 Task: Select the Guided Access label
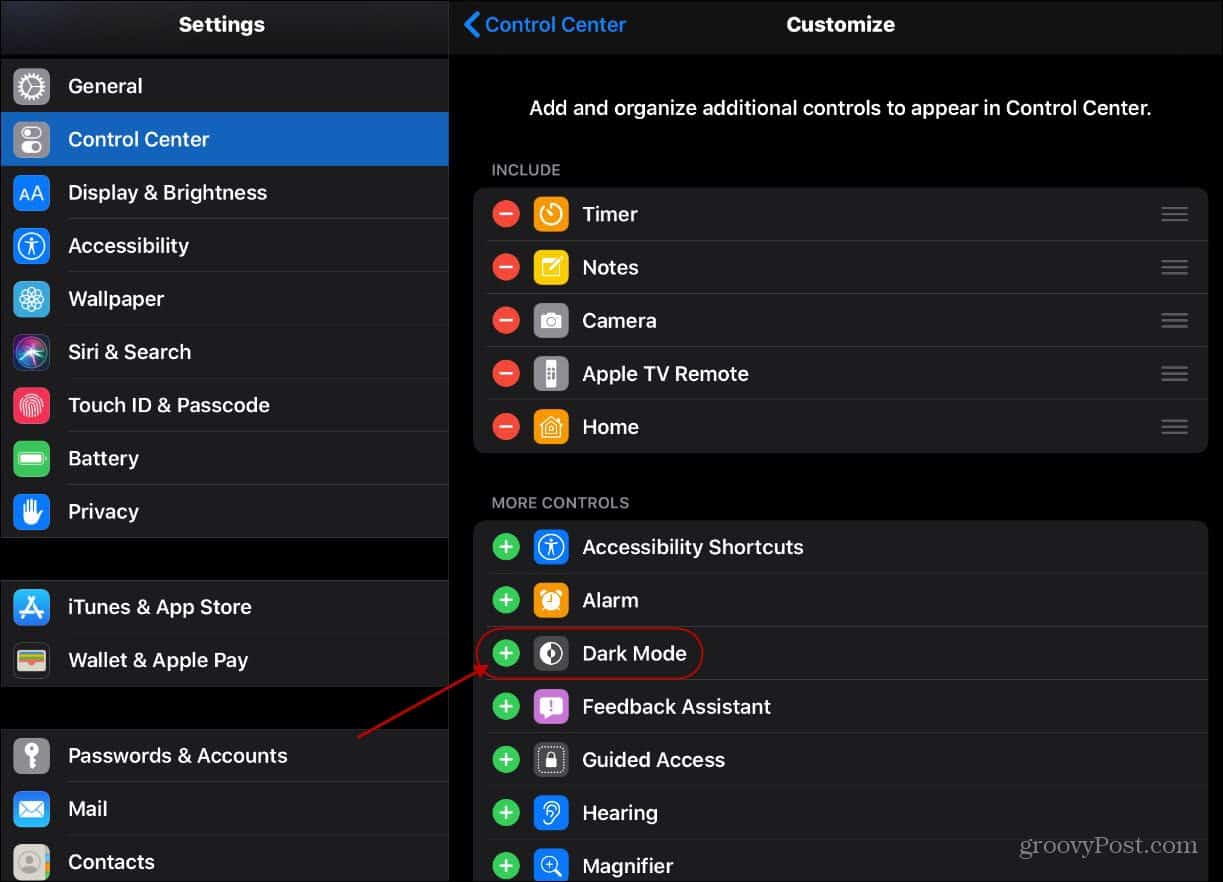(653, 760)
